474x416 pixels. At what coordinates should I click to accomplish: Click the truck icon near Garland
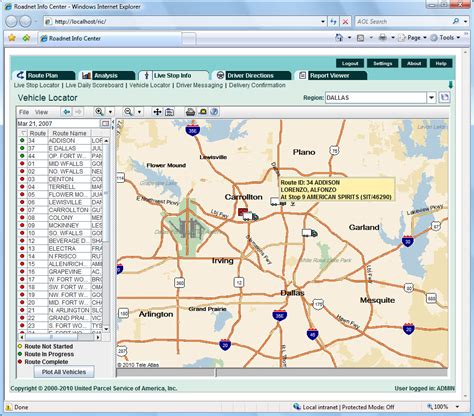click(x=310, y=233)
